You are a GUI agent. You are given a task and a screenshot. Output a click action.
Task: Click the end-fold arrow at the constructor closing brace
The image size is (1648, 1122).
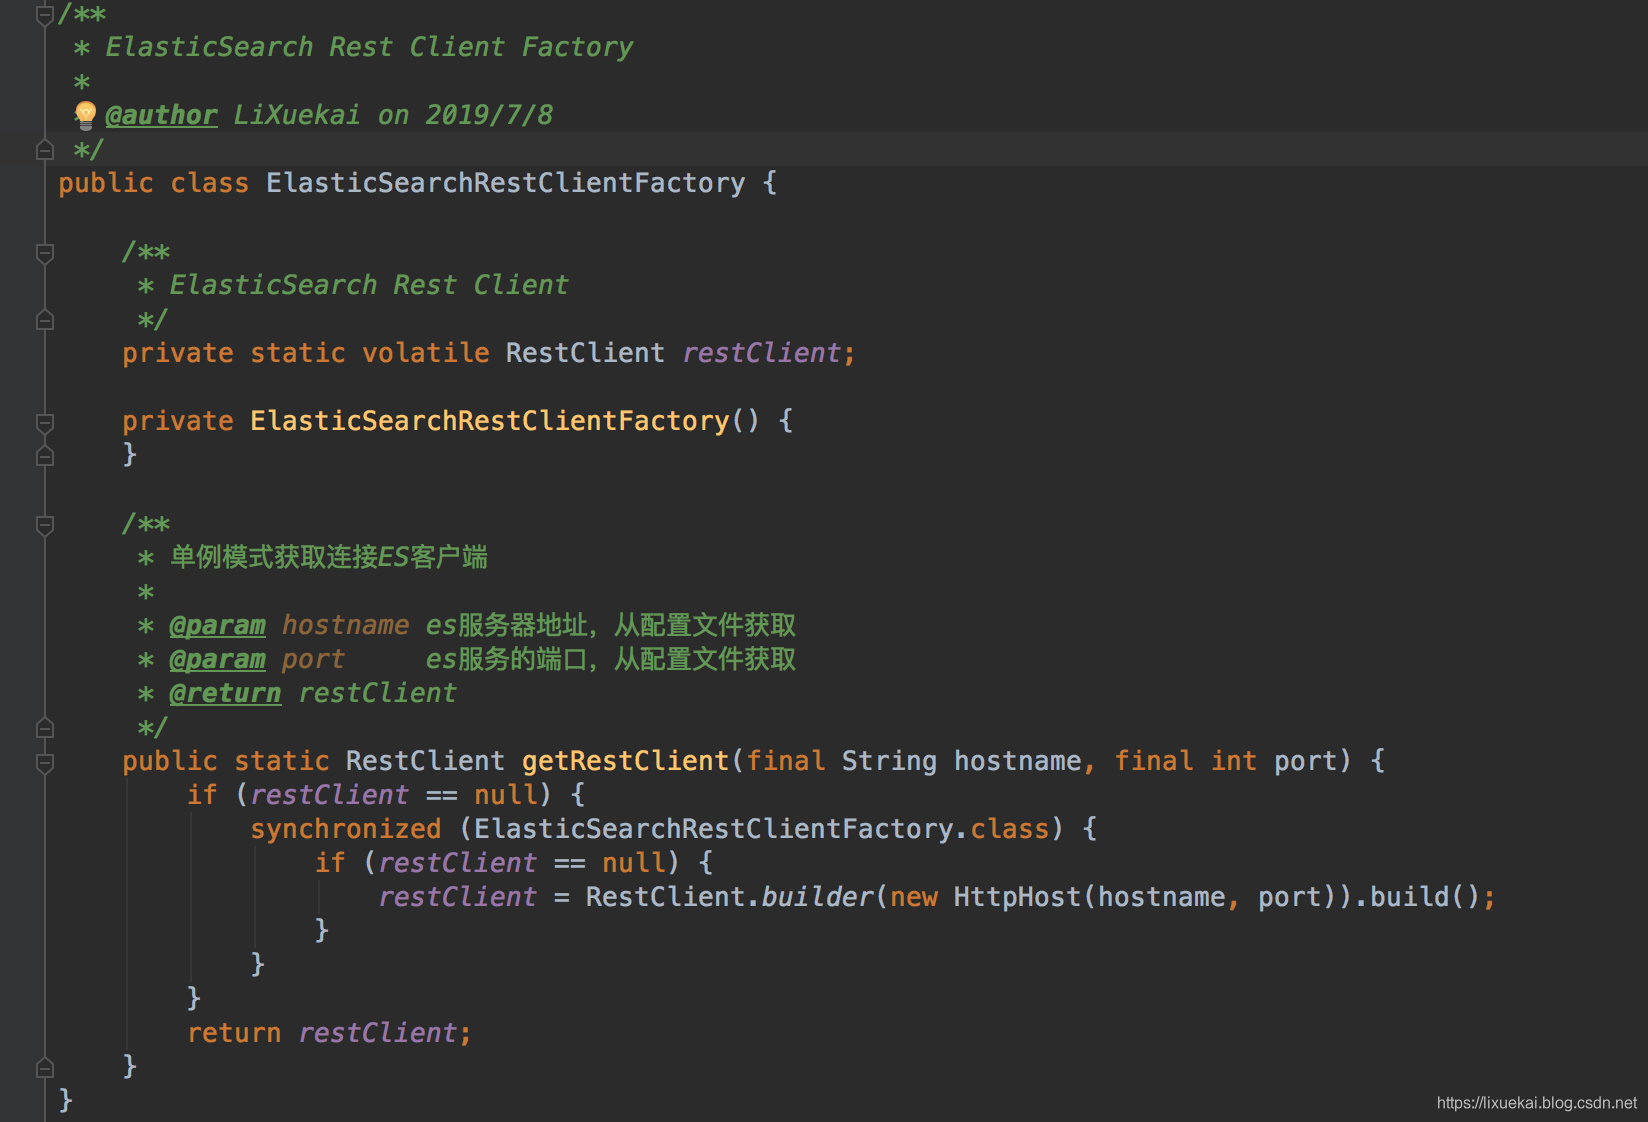point(44,455)
